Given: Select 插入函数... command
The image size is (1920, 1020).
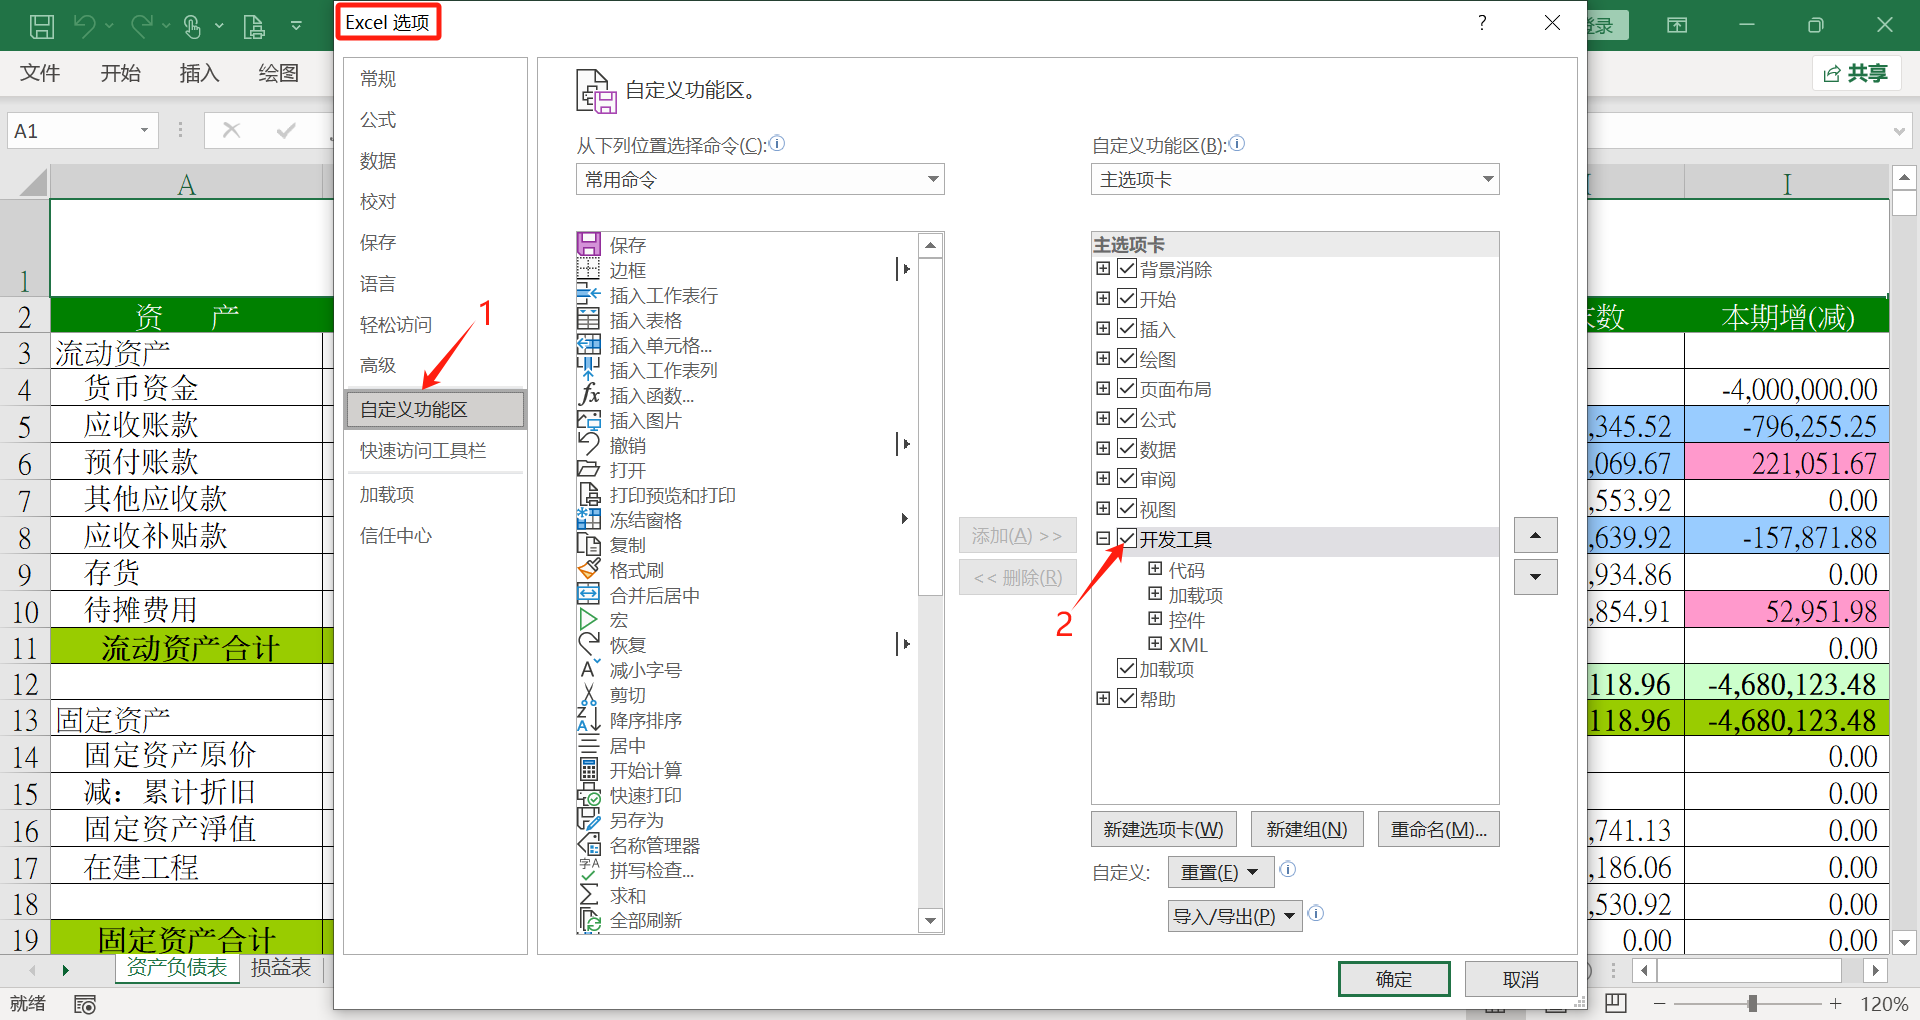Looking at the screenshot, I should 651,395.
